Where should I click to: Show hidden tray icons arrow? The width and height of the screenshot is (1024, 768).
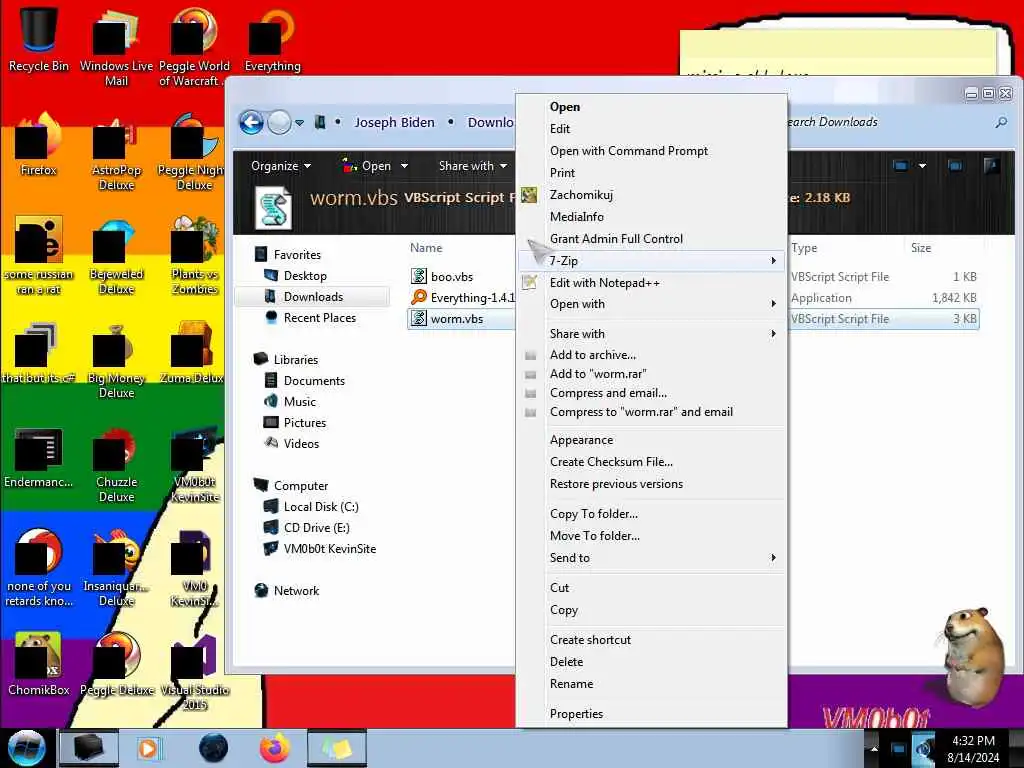tap(875, 748)
